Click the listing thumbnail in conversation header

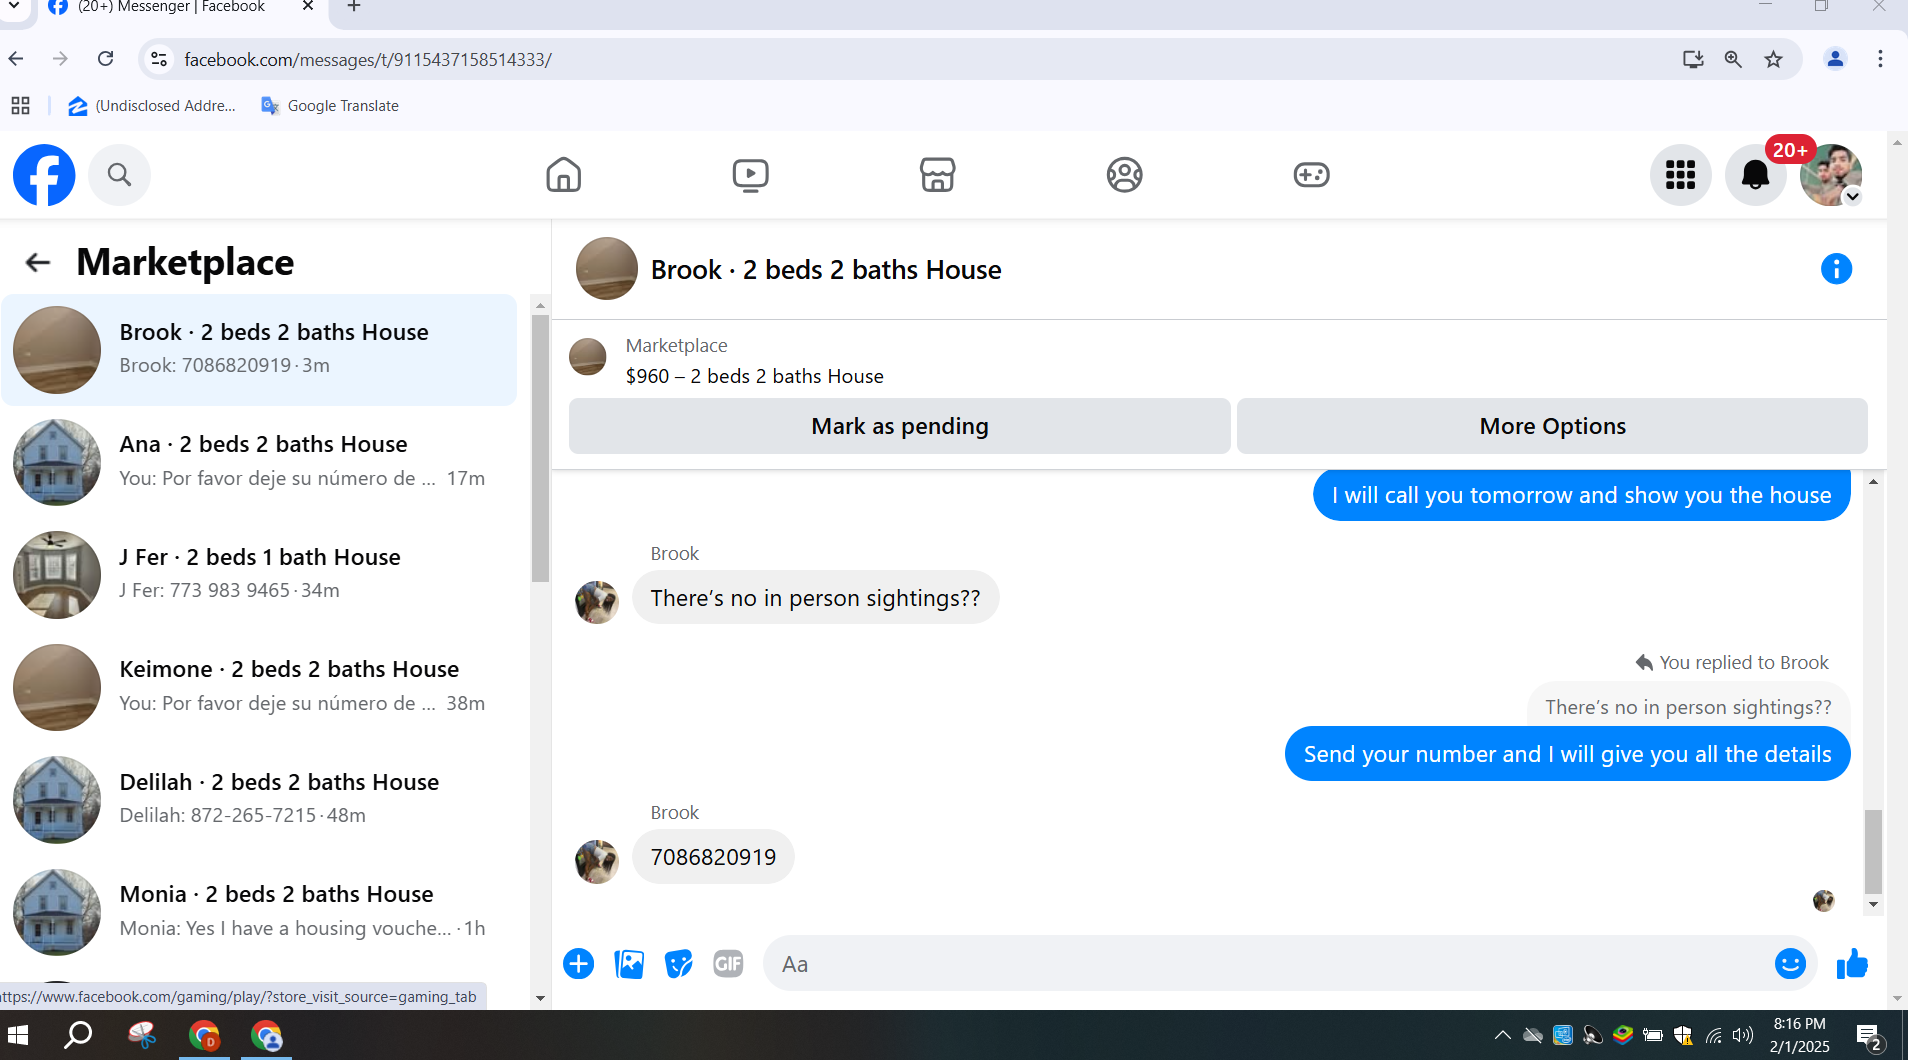tap(606, 269)
